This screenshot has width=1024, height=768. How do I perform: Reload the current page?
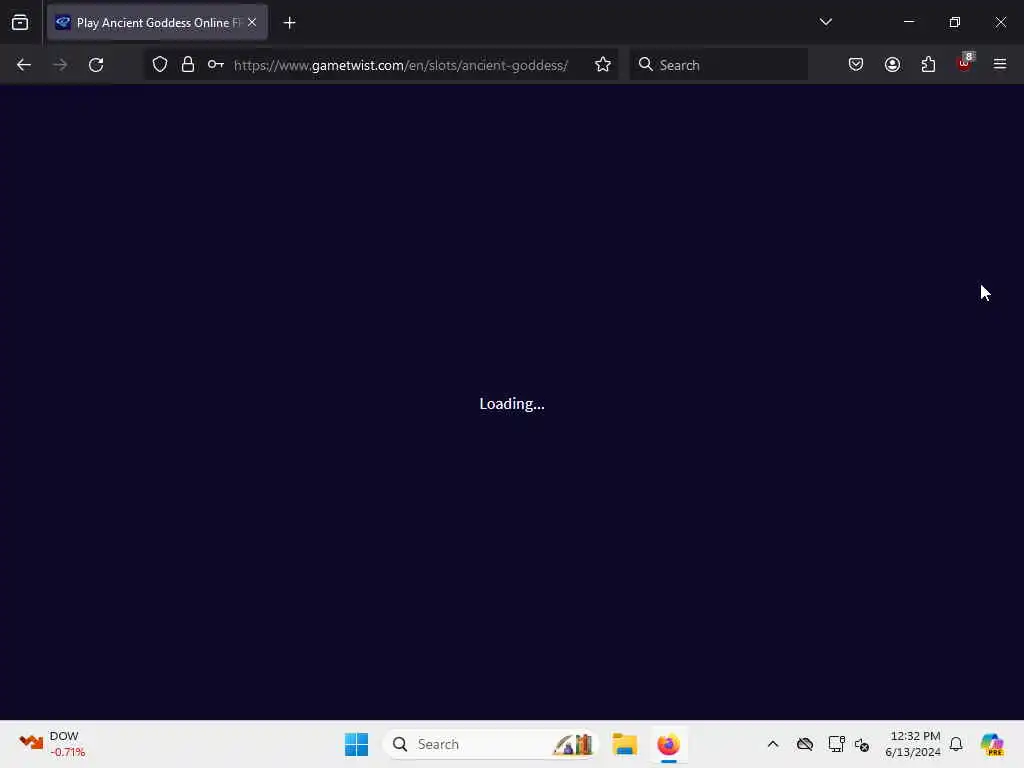96,65
